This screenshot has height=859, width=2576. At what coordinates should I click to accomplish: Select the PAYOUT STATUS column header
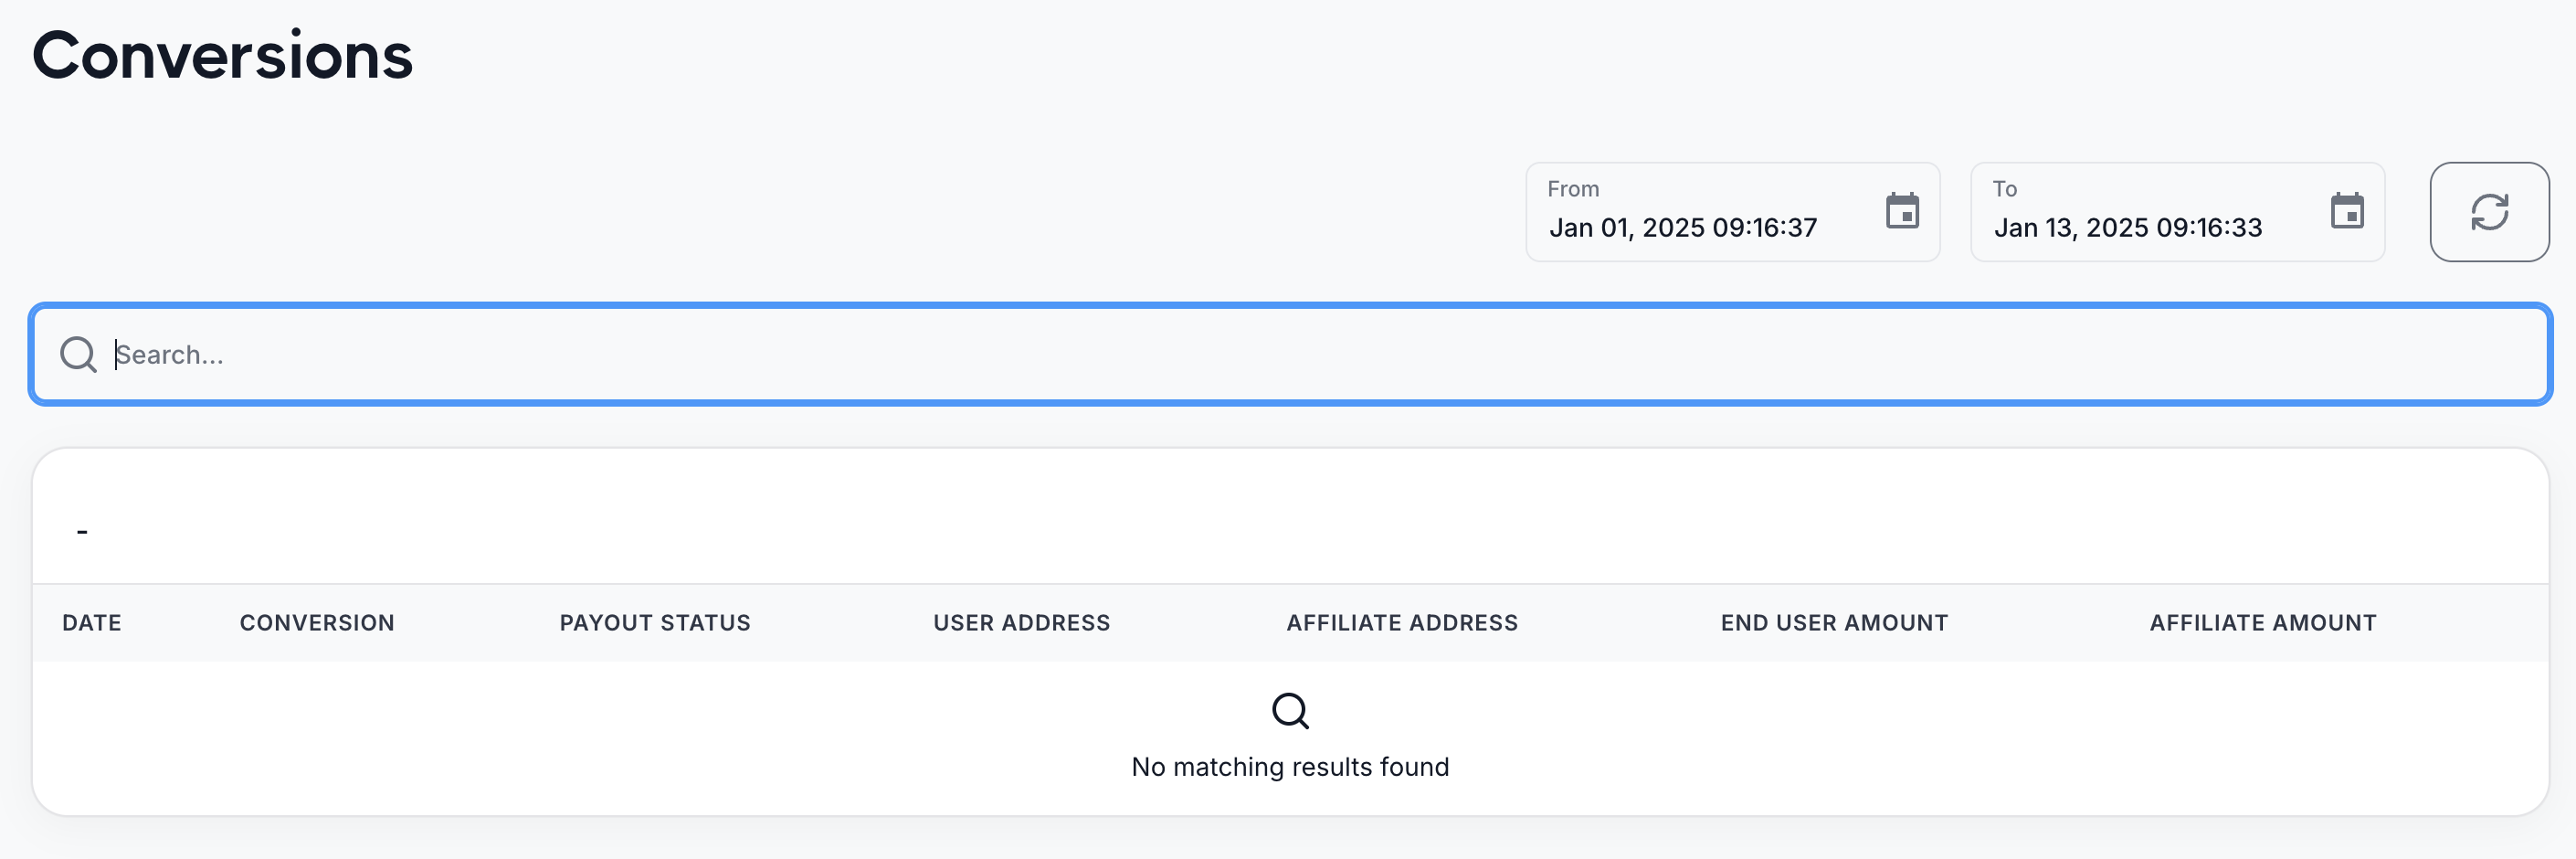654,622
